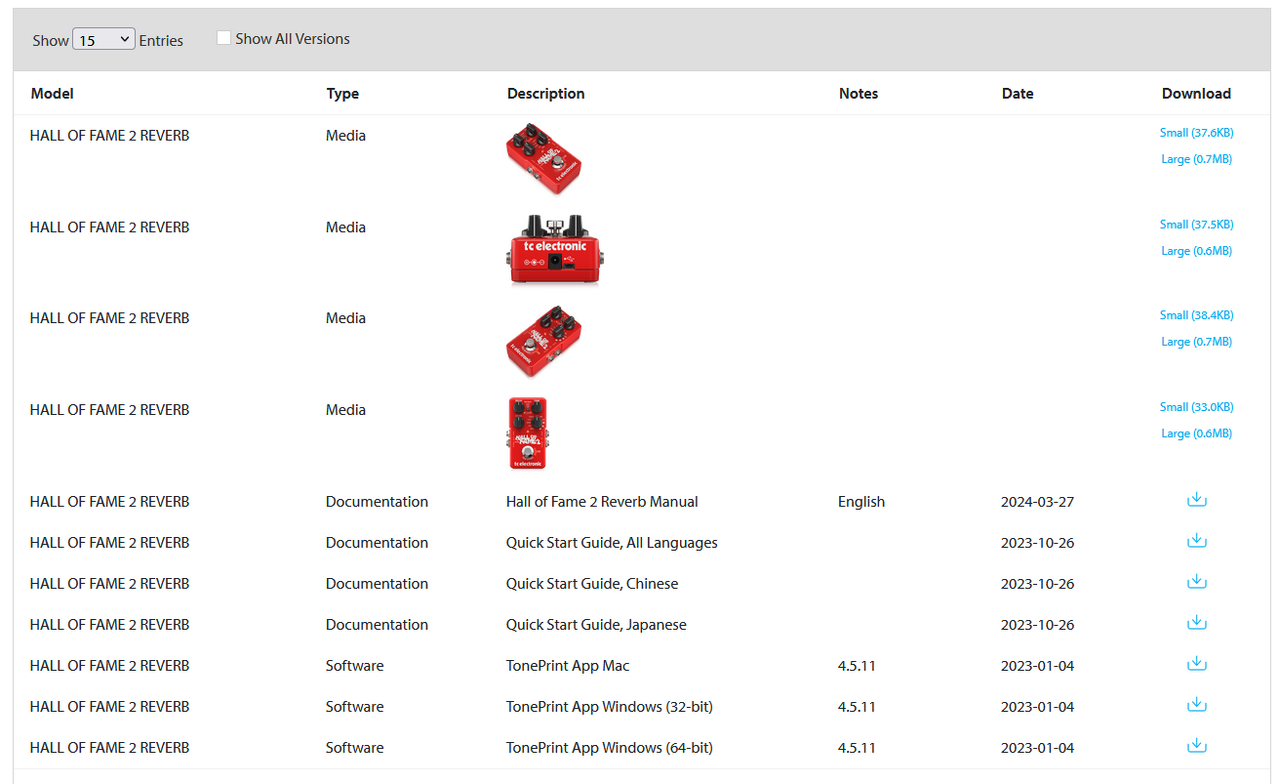The height and width of the screenshot is (784, 1280).
Task: Click Software type in TonePrint App Mac row
Action: pyautogui.click(x=355, y=666)
